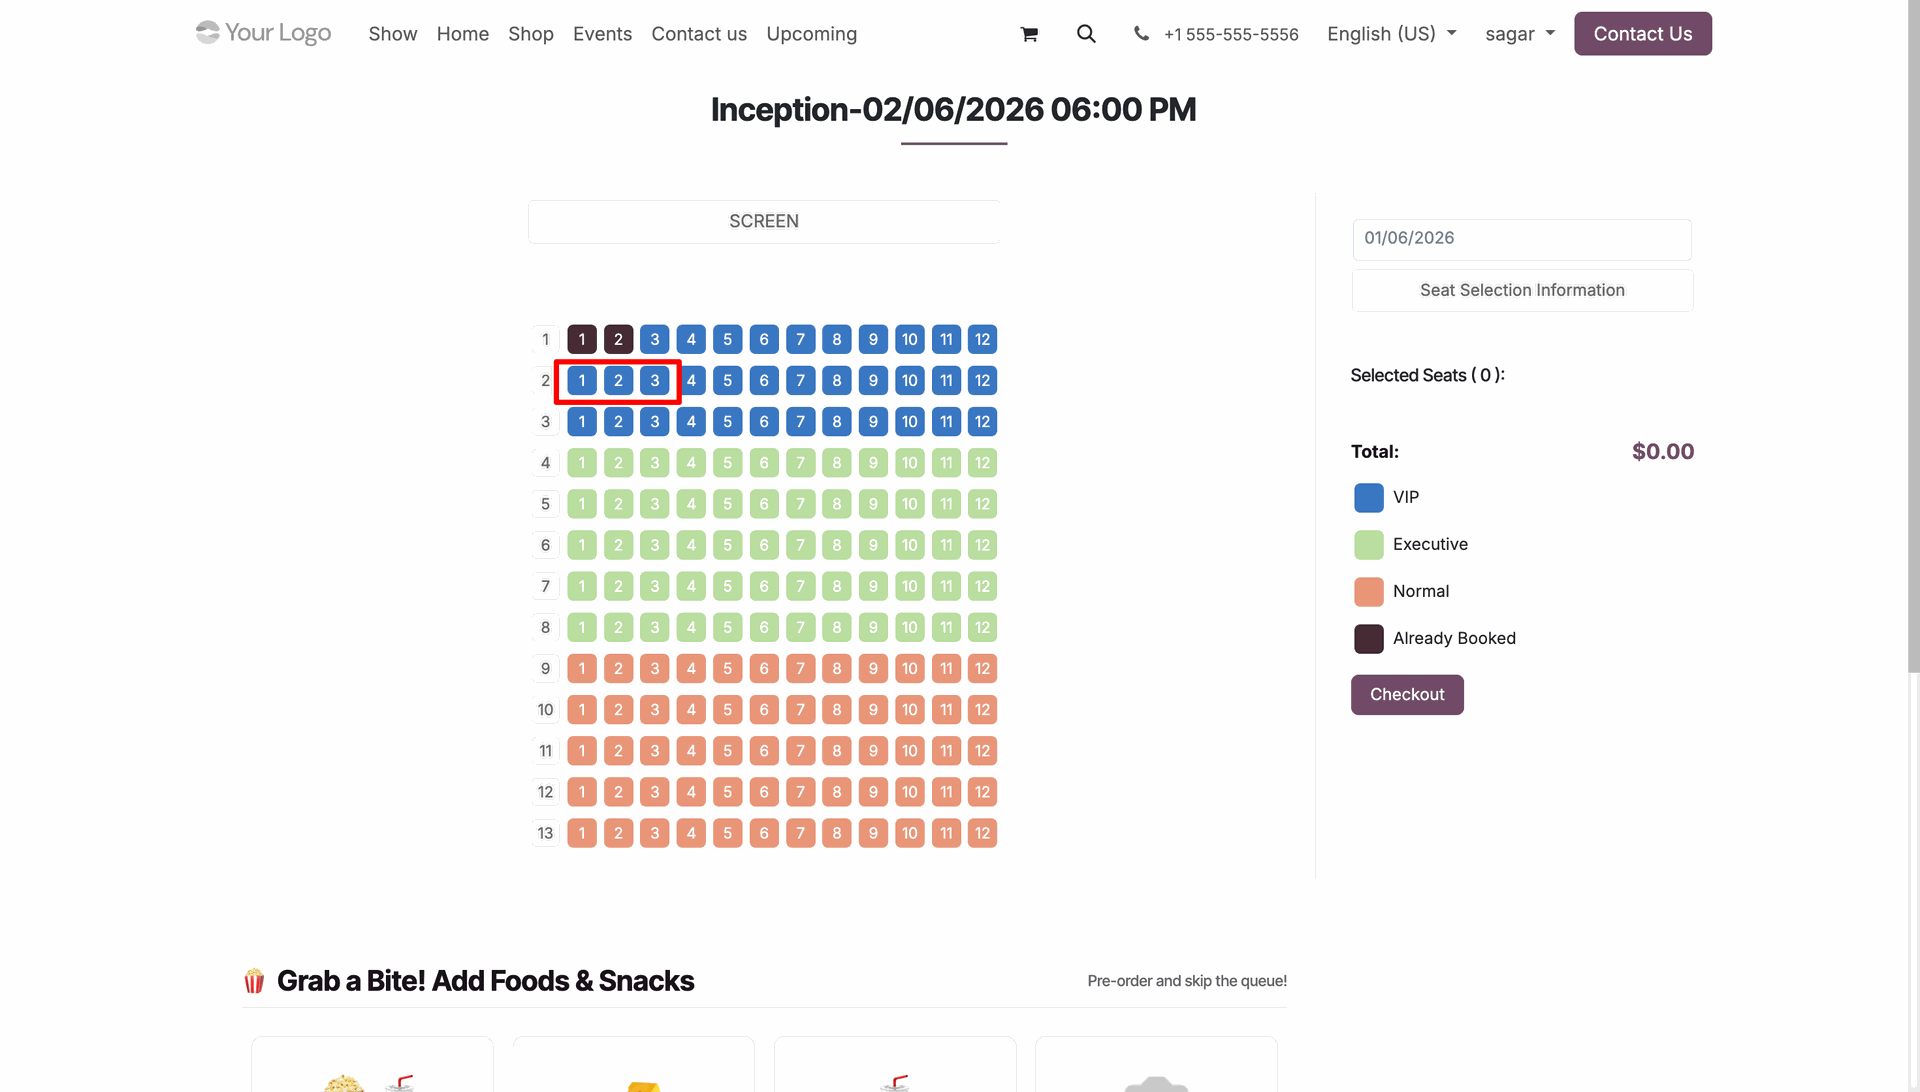Select Normal seat 8 in row 10
This screenshot has width=1920, height=1092.
tap(837, 710)
